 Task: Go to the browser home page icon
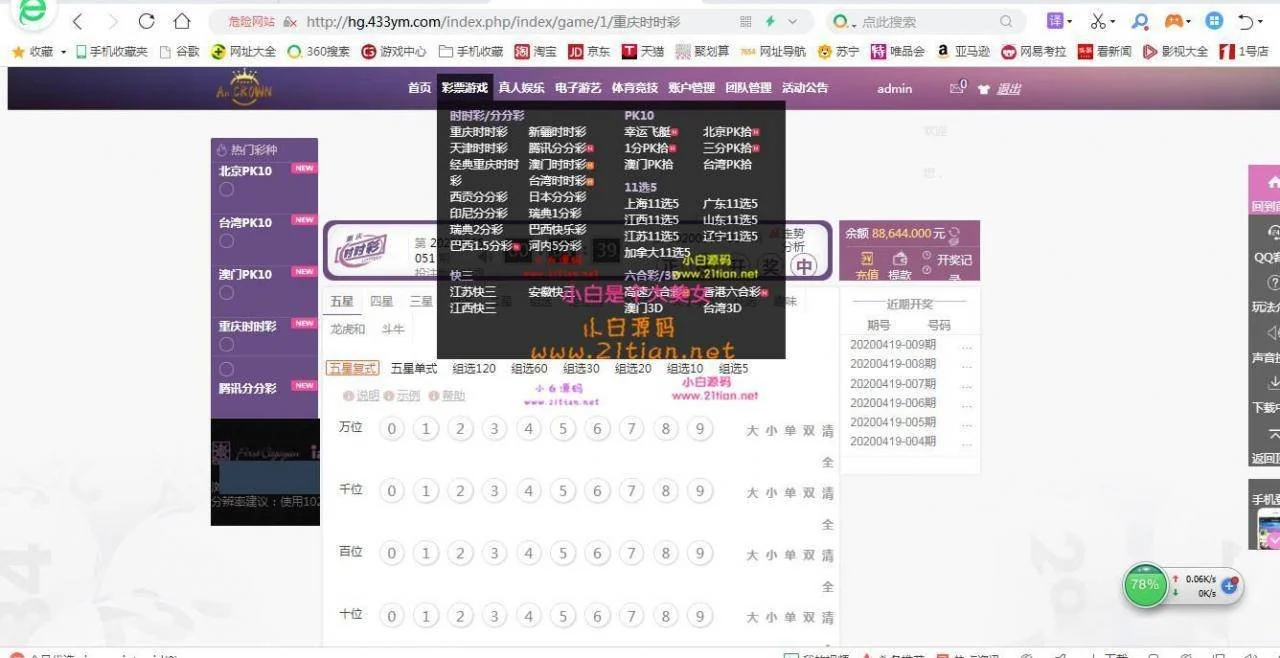[181, 21]
